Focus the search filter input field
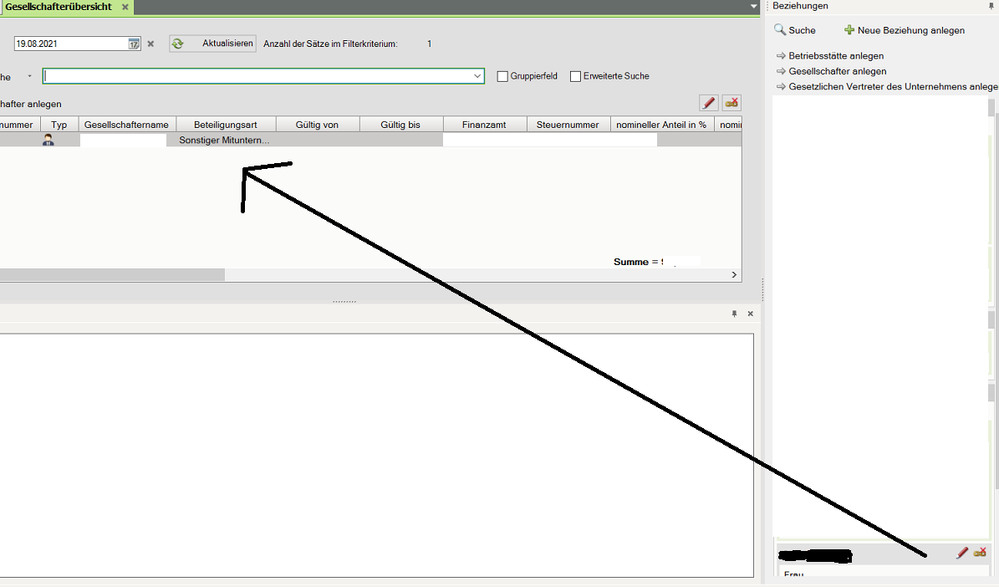The width and height of the screenshot is (999, 587). pos(257,76)
